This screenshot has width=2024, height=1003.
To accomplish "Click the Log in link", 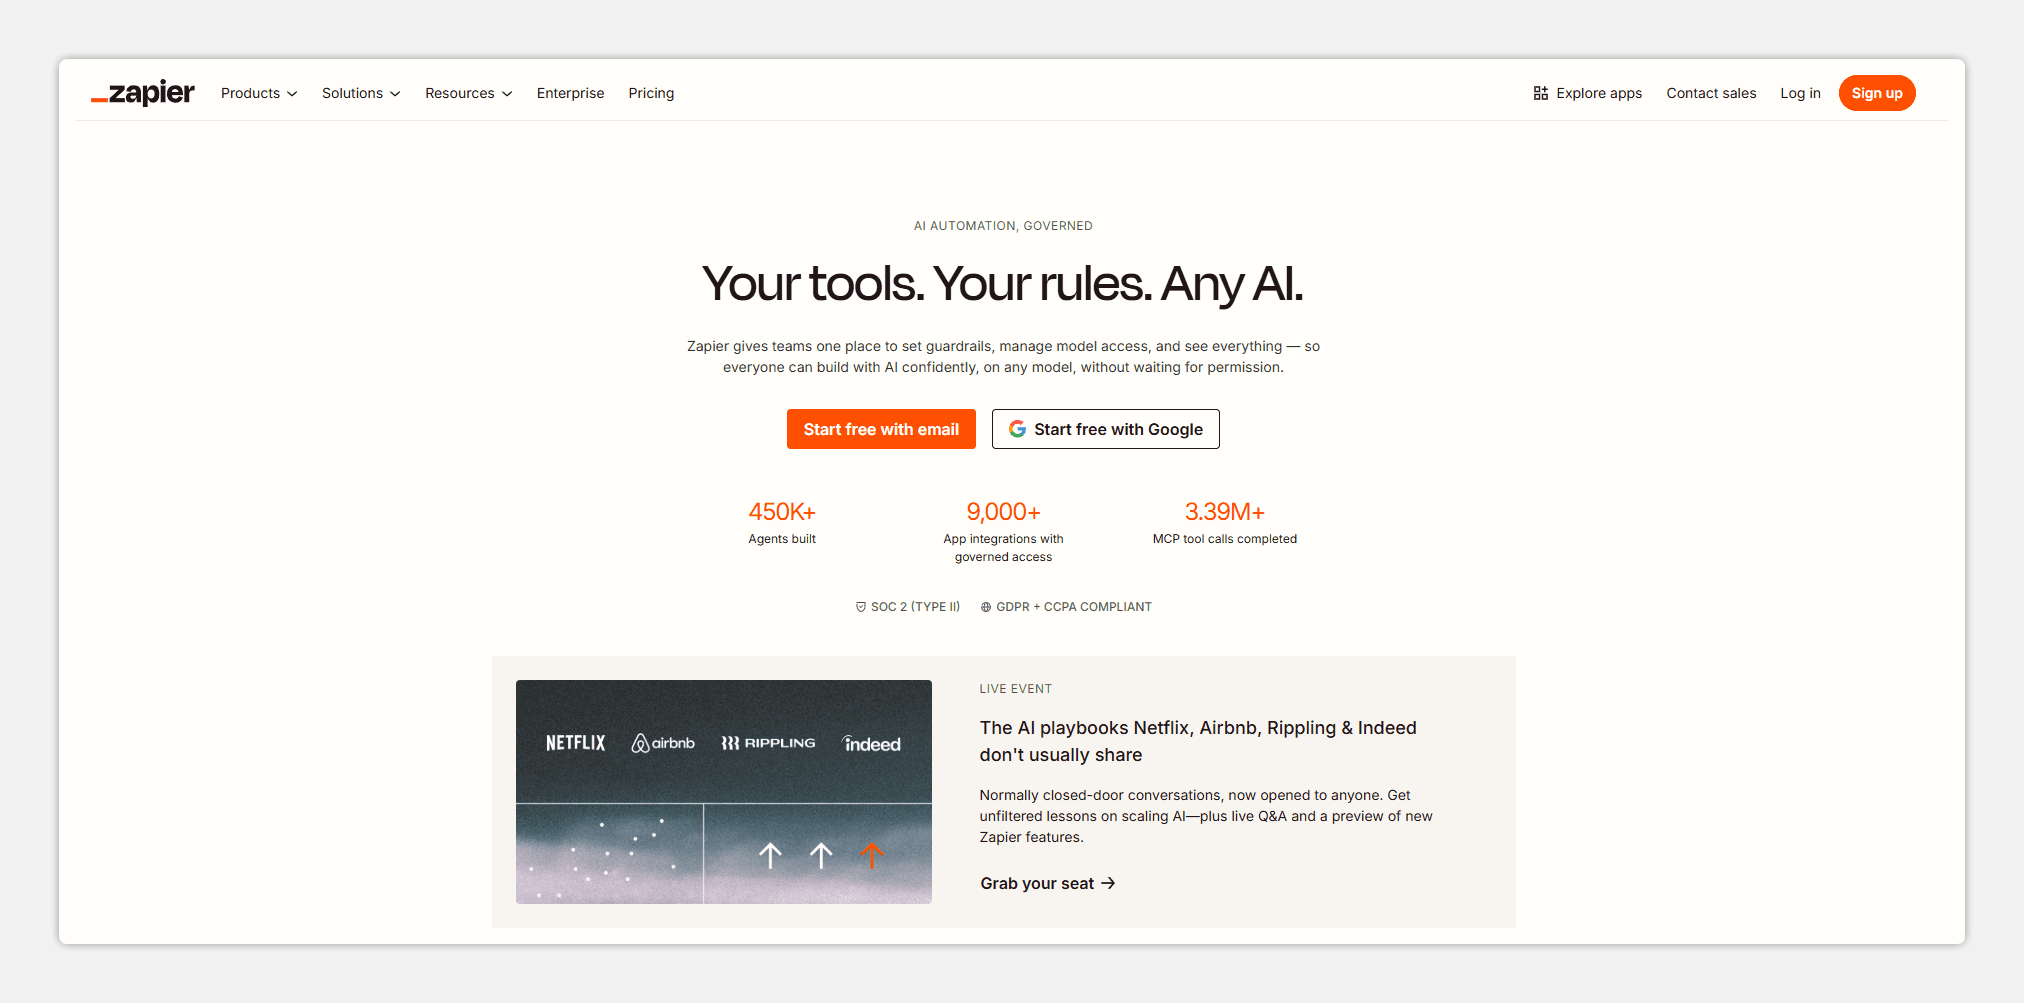I will [x=1800, y=93].
